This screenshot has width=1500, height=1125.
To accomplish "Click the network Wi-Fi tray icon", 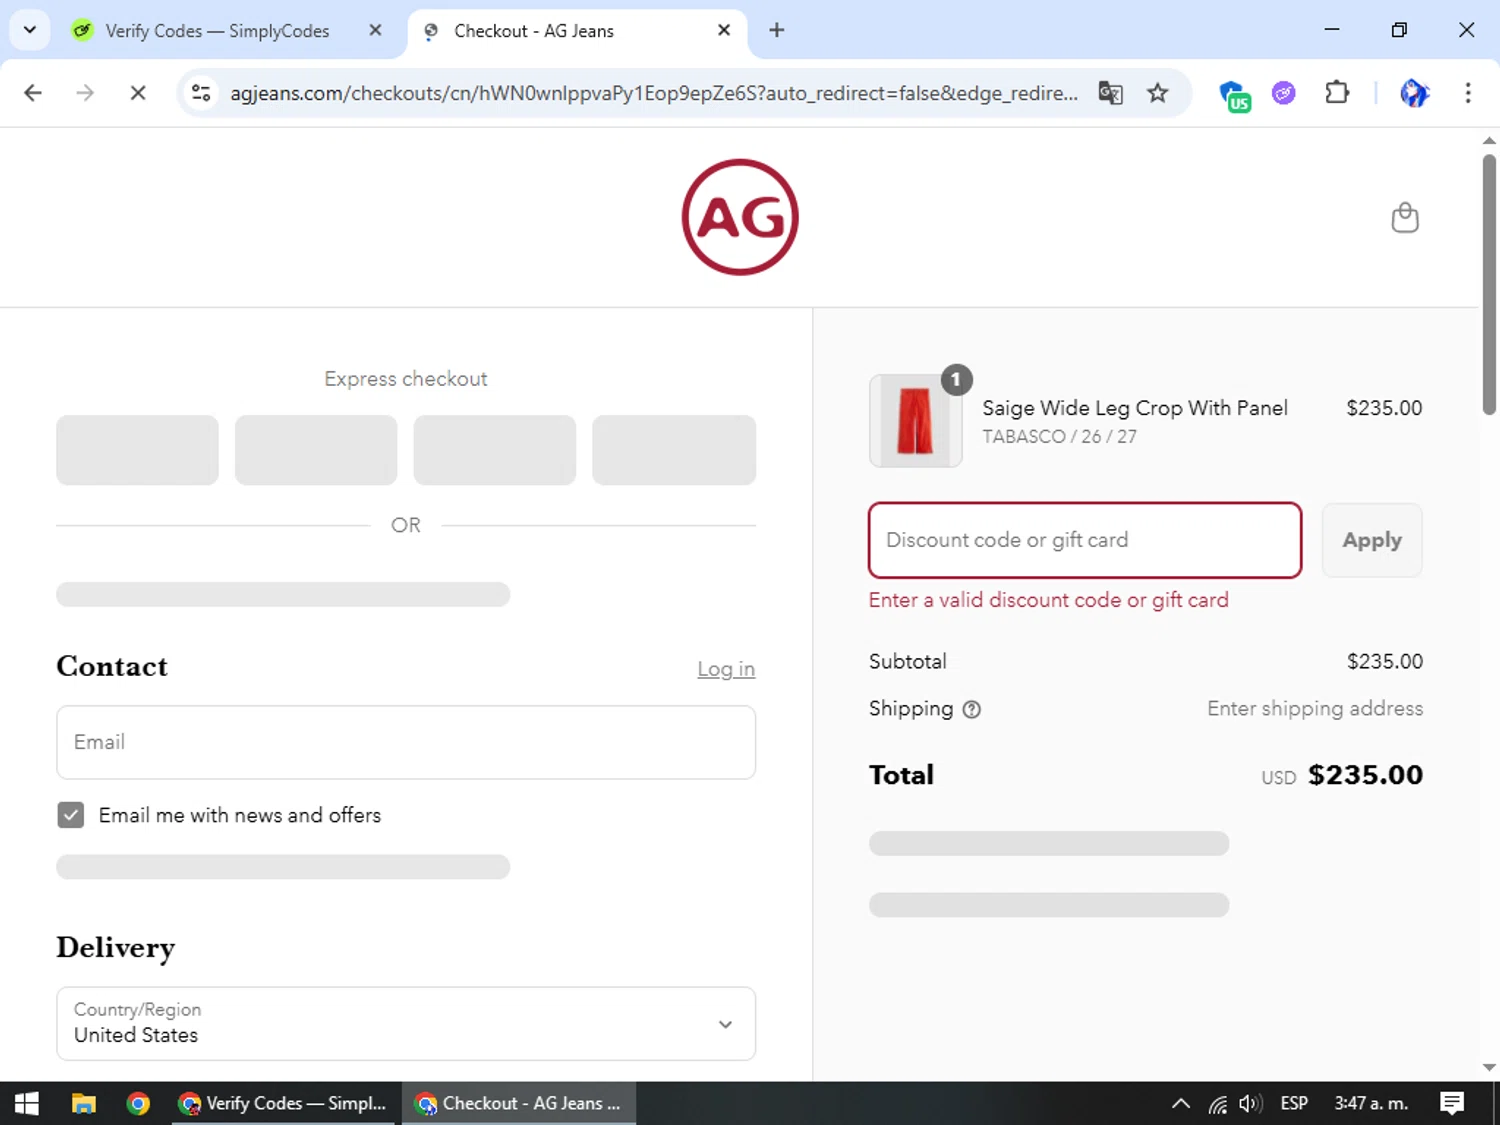I will [x=1217, y=1104].
